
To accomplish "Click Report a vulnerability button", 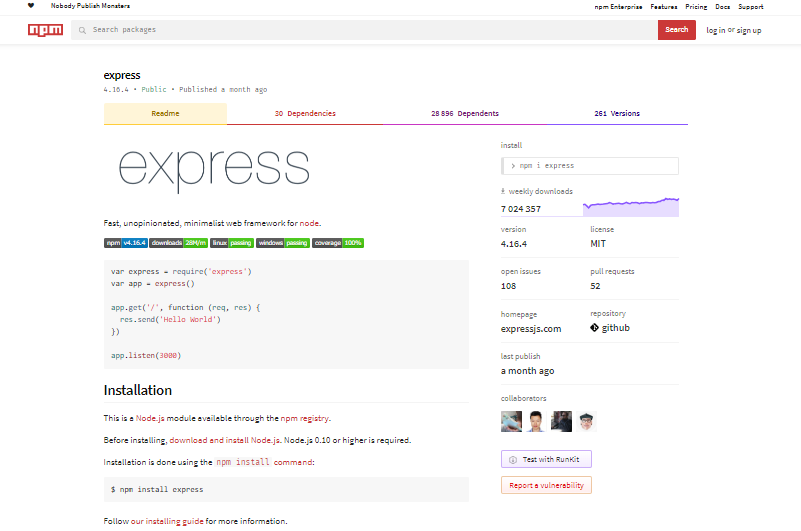I will [546, 485].
